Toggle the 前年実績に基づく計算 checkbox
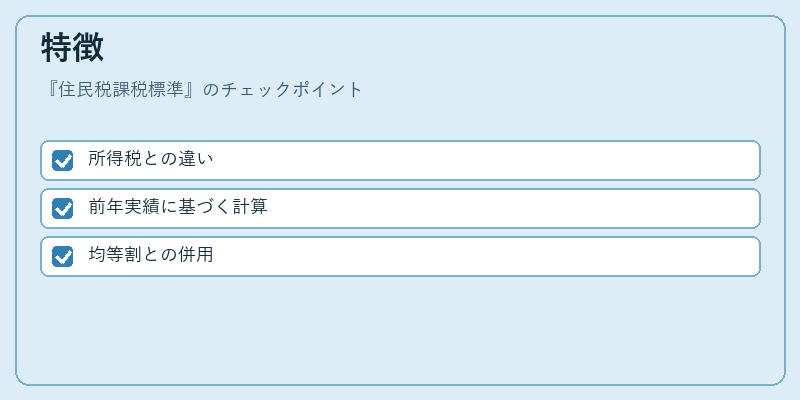The height and width of the screenshot is (400, 800). (62, 208)
